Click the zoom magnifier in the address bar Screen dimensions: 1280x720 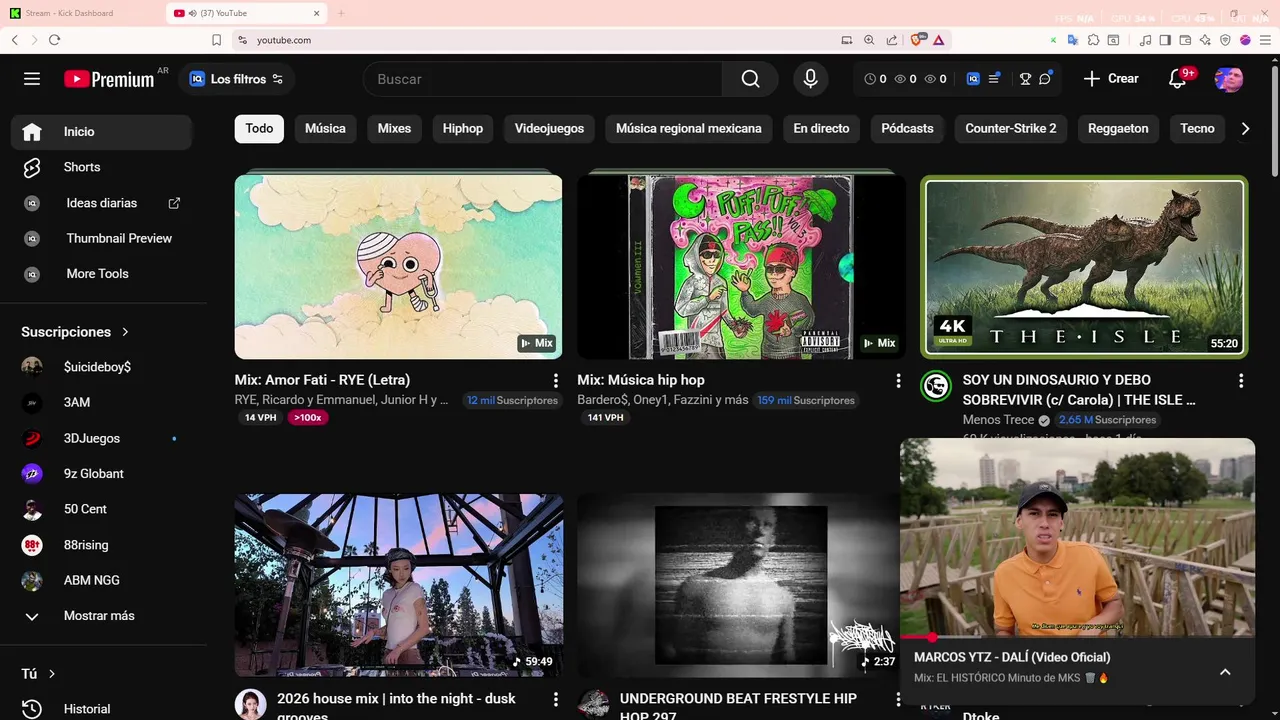869,40
